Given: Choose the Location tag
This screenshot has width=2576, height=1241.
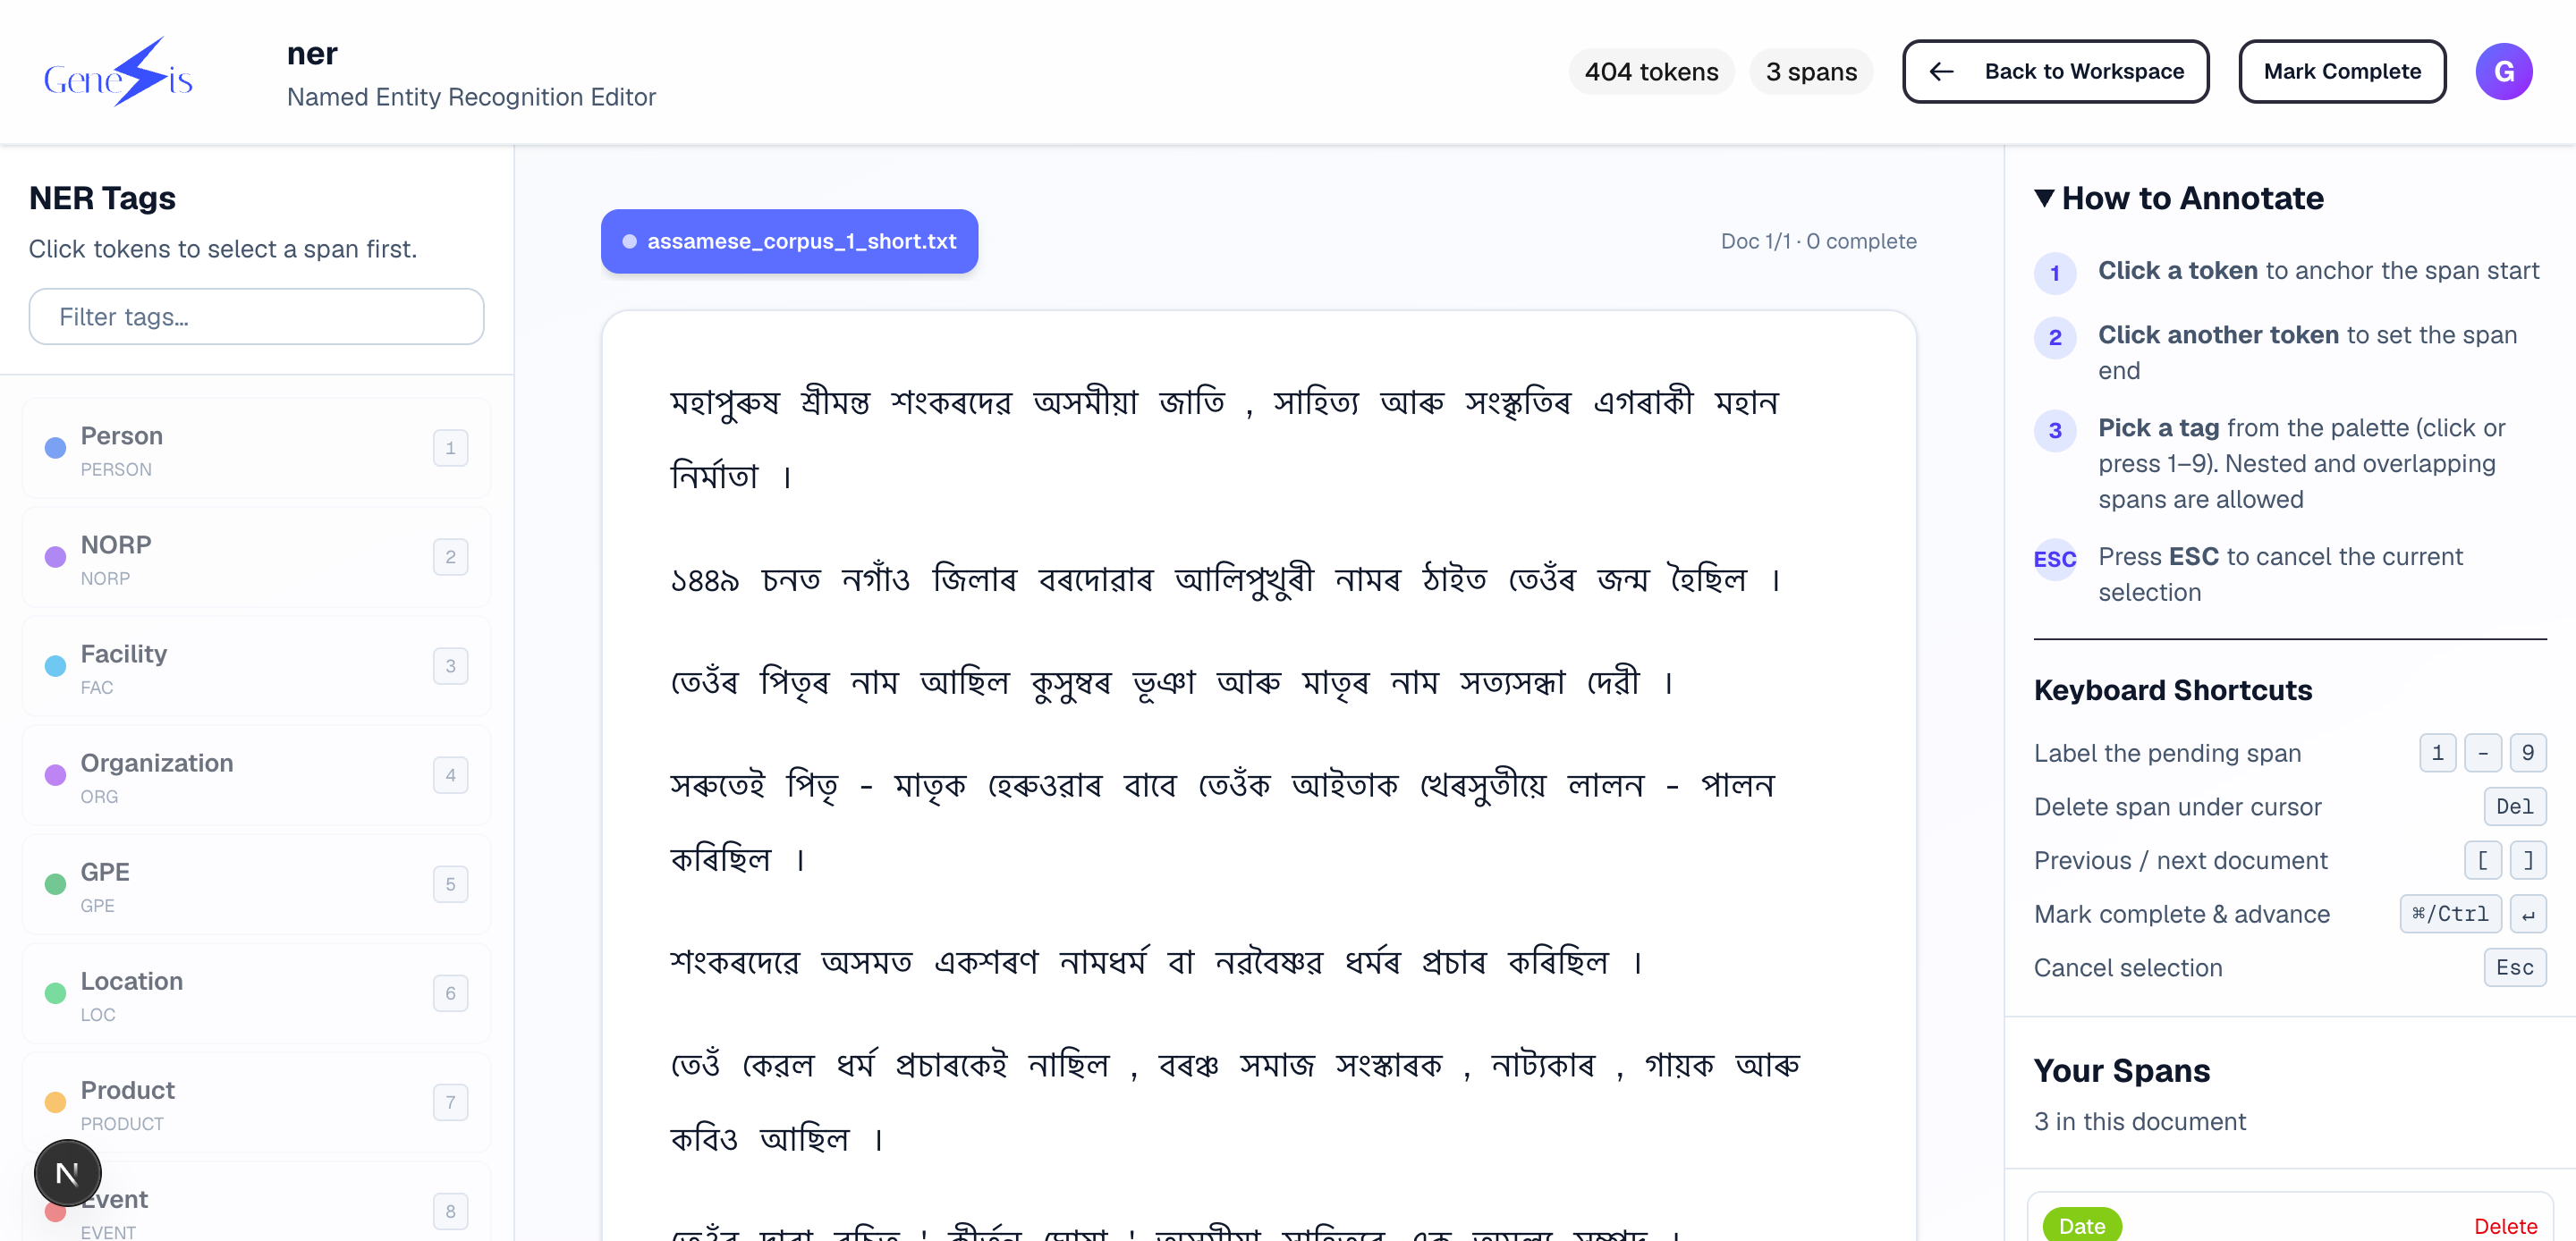Looking at the screenshot, I should [x=256, y=993].
